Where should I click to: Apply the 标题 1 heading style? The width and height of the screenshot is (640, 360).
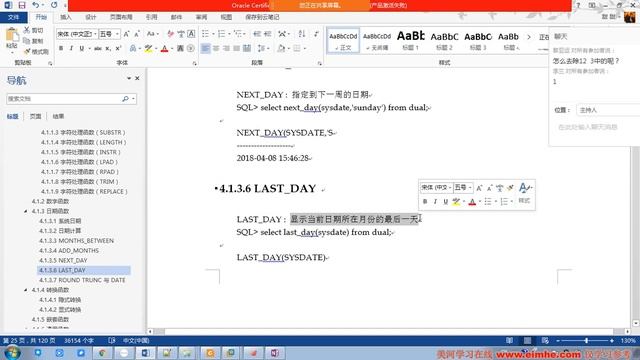411,40
